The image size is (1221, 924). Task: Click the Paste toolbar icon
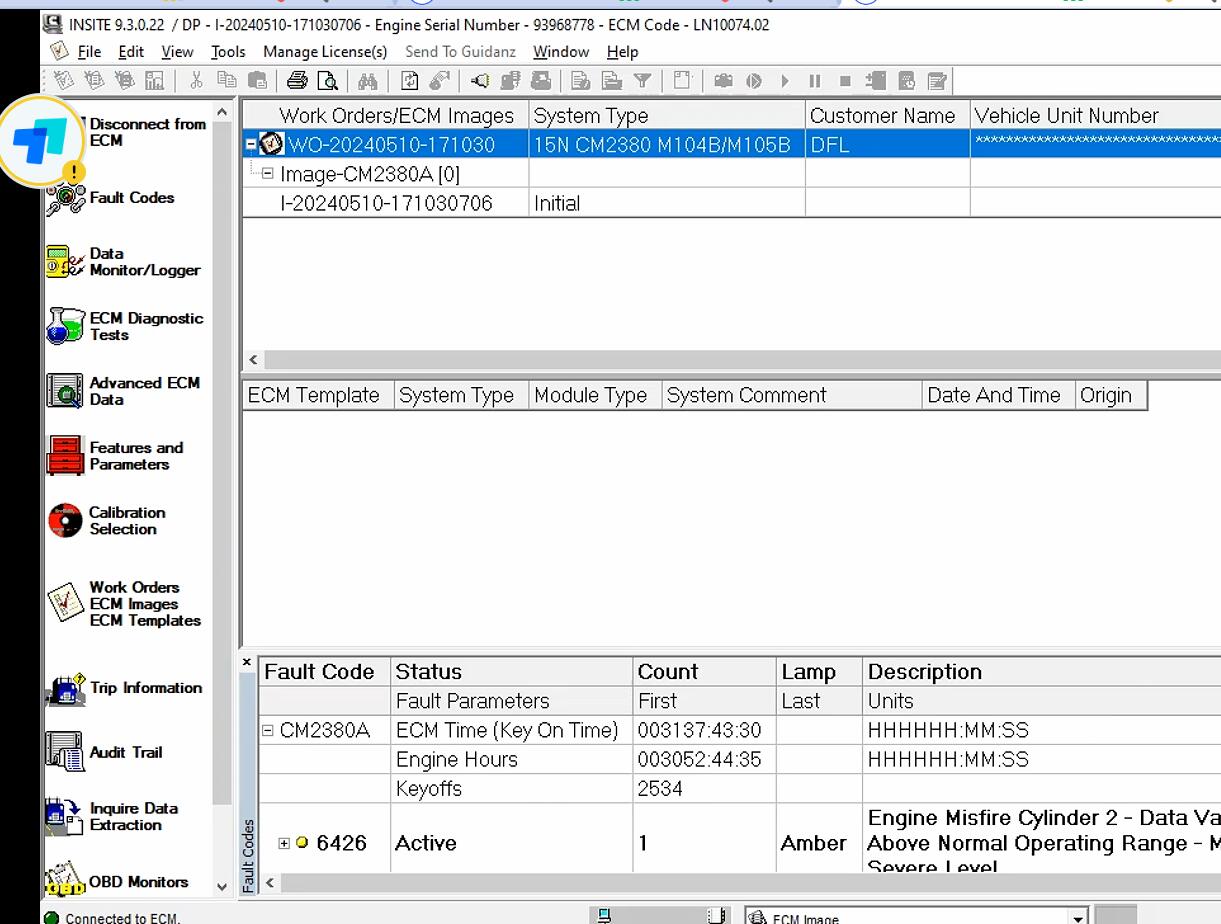click(x=258, y=81)
